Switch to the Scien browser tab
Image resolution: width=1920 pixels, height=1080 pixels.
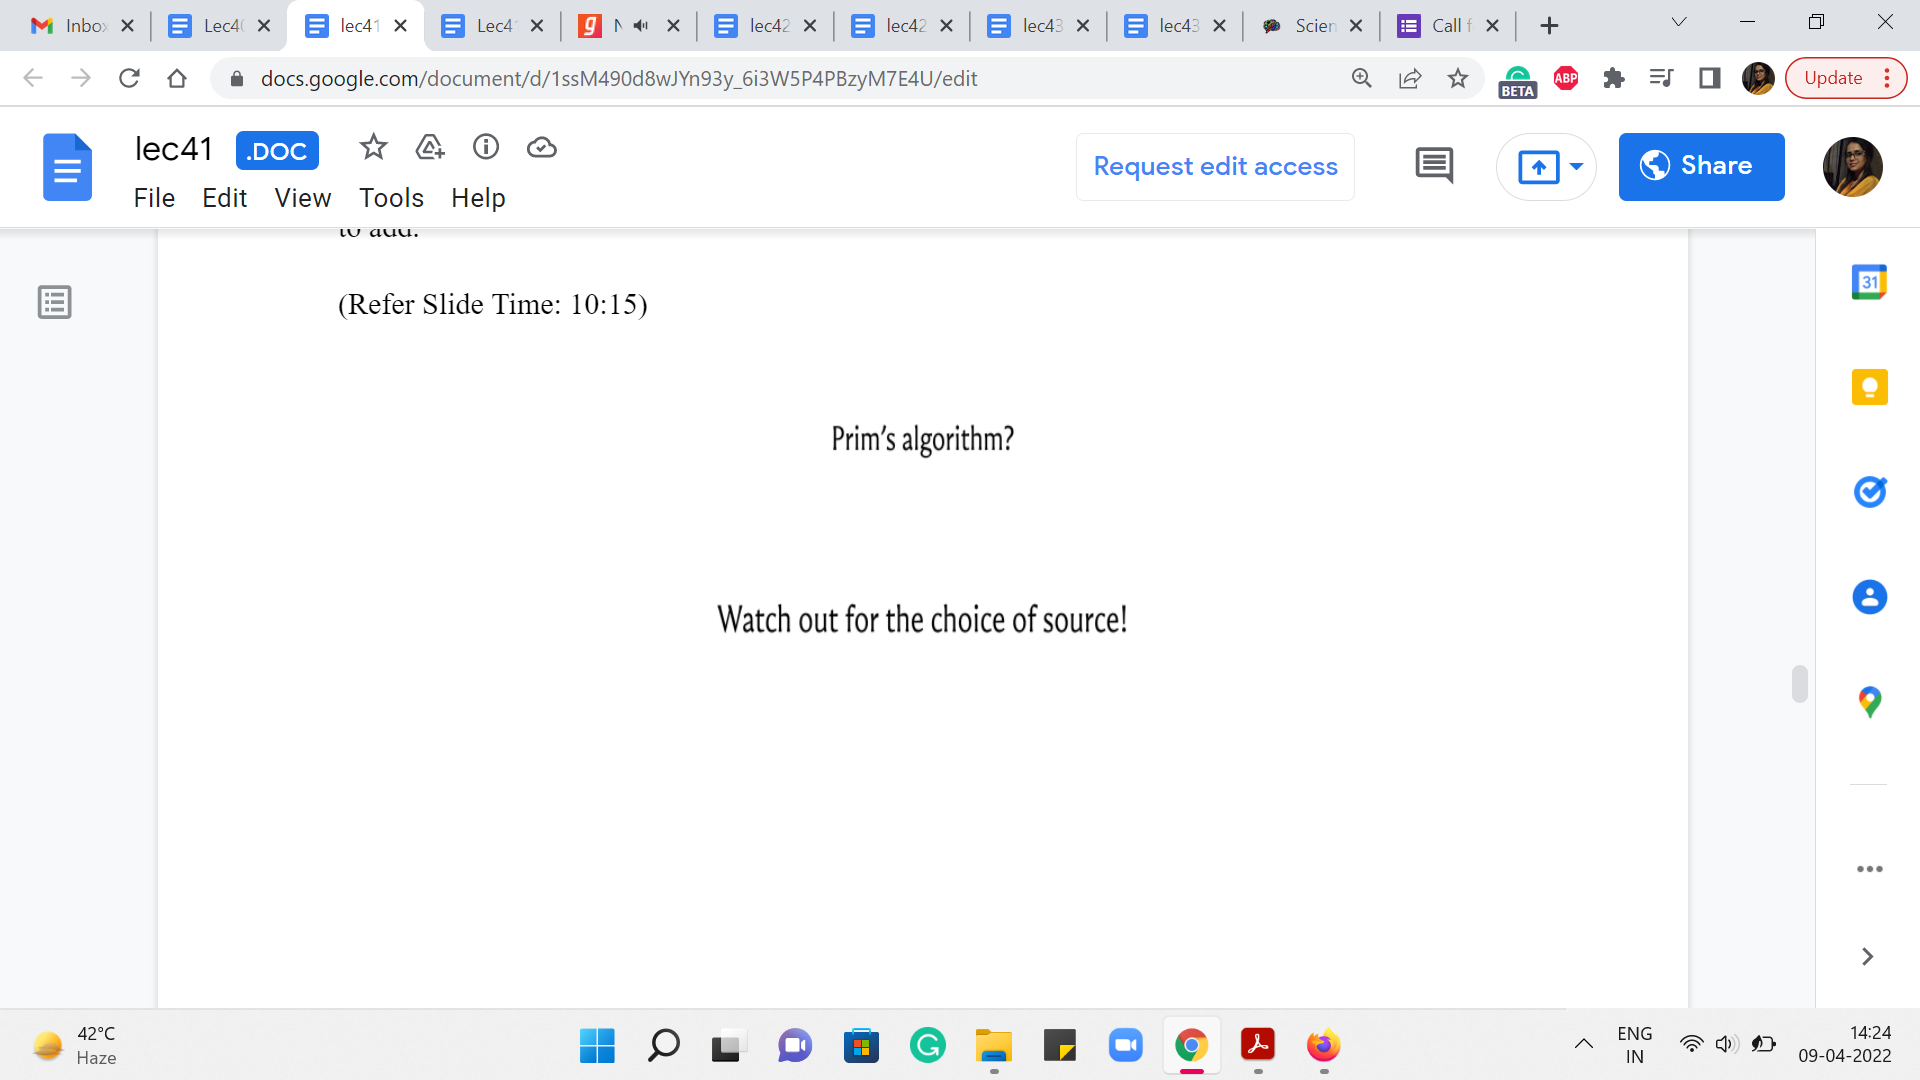tap(1311, 26)
